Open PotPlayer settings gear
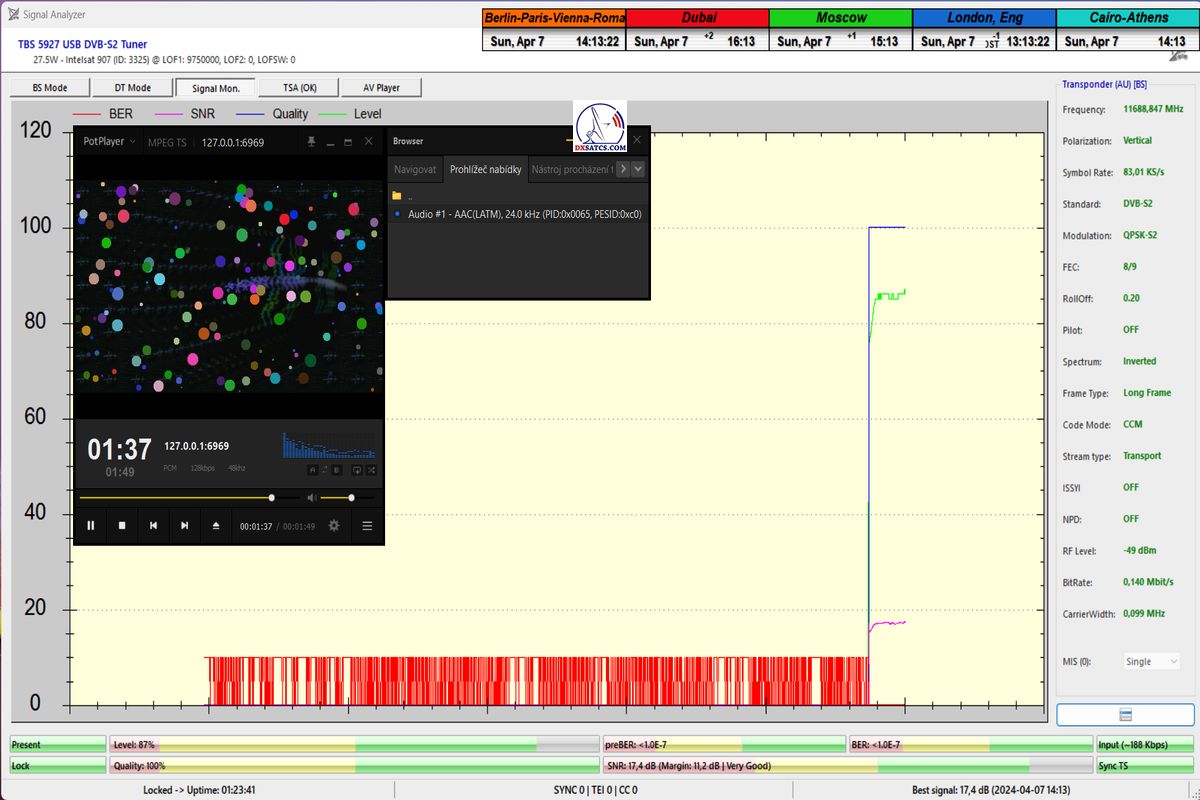This screenshot has height=800, width=1200. [334, 526]
